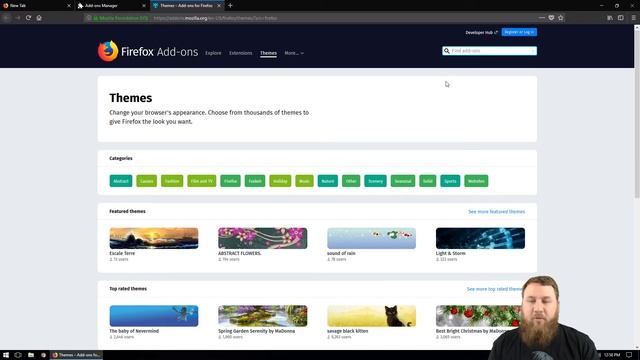The width and height of the screenshot is (640, 360).
Task: Select the Abstract category
Action: pos(121,181)
